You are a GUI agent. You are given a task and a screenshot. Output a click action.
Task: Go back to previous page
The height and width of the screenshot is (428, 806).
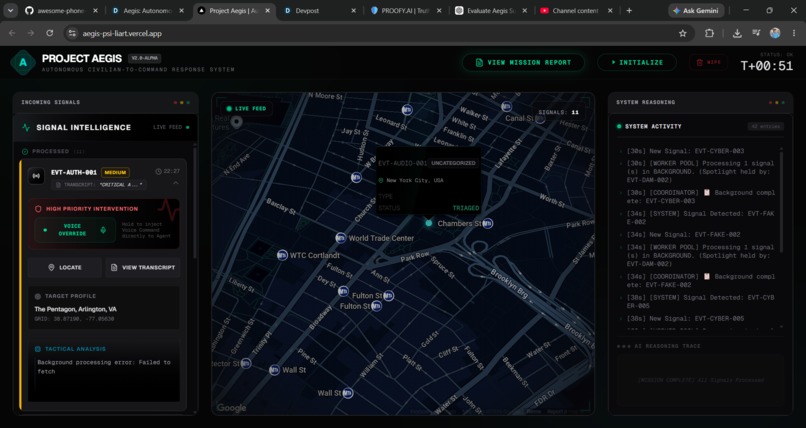[x=12, y=33]
